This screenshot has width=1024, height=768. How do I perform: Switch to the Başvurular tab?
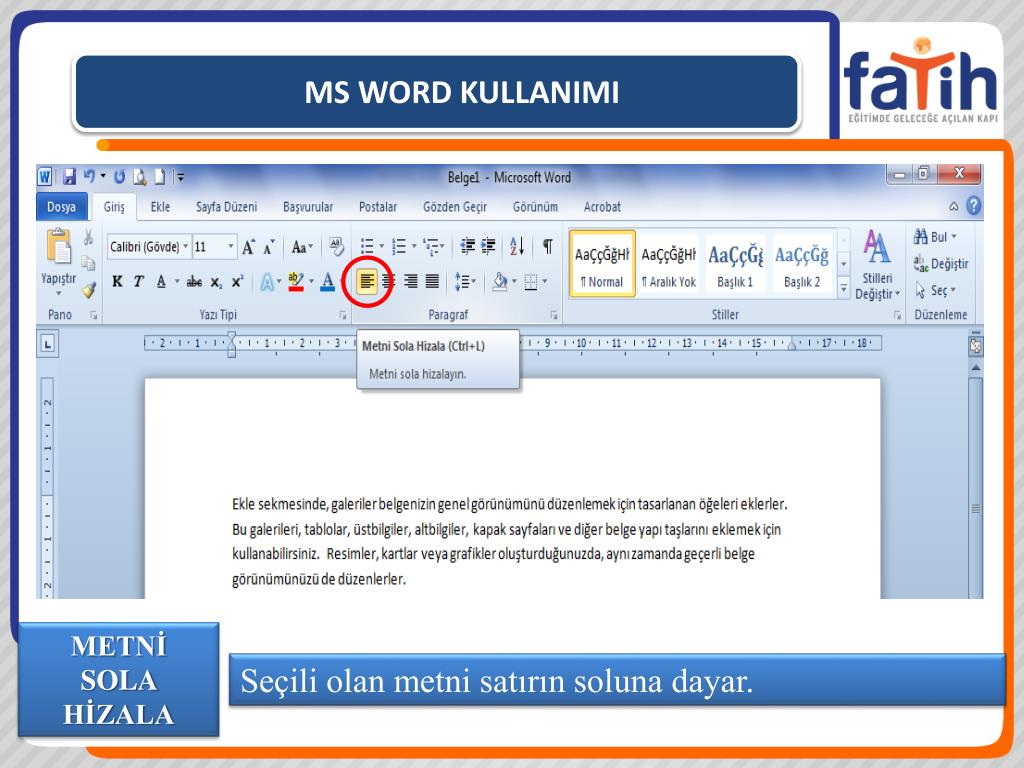coord(308,207)
